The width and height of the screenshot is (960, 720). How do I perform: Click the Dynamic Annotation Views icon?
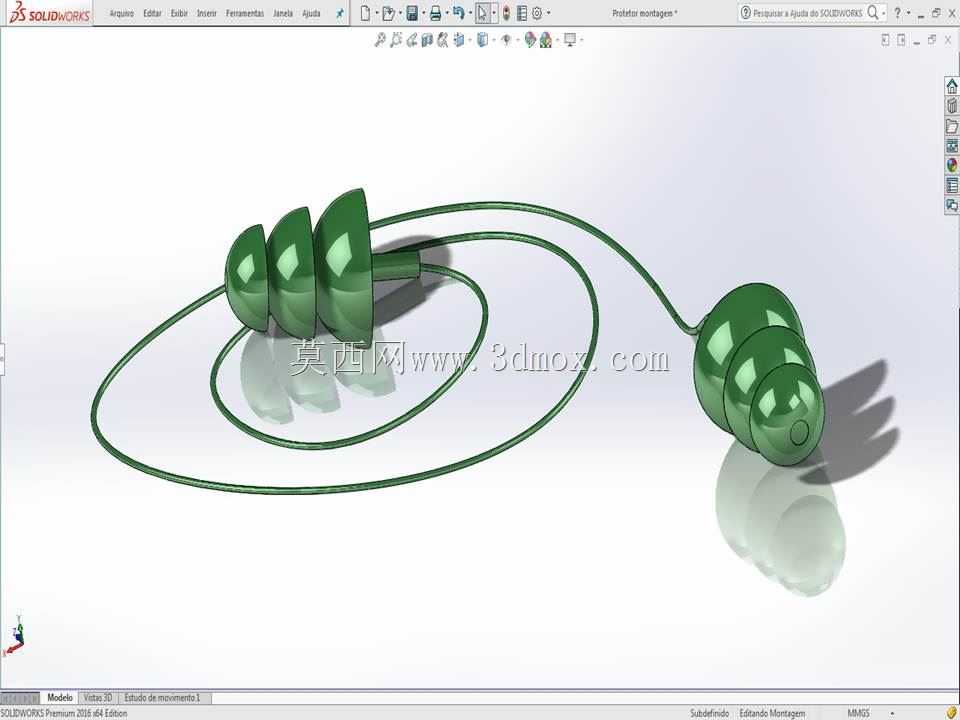[442, 40]
